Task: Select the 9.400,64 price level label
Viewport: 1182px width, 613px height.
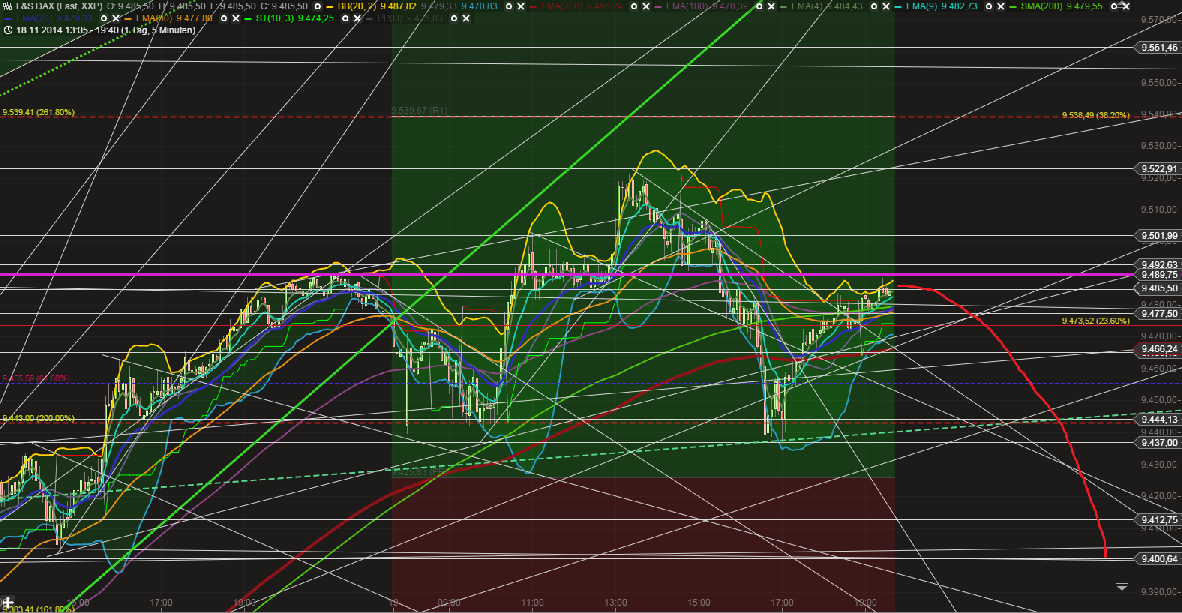Action: point(1158,559)
